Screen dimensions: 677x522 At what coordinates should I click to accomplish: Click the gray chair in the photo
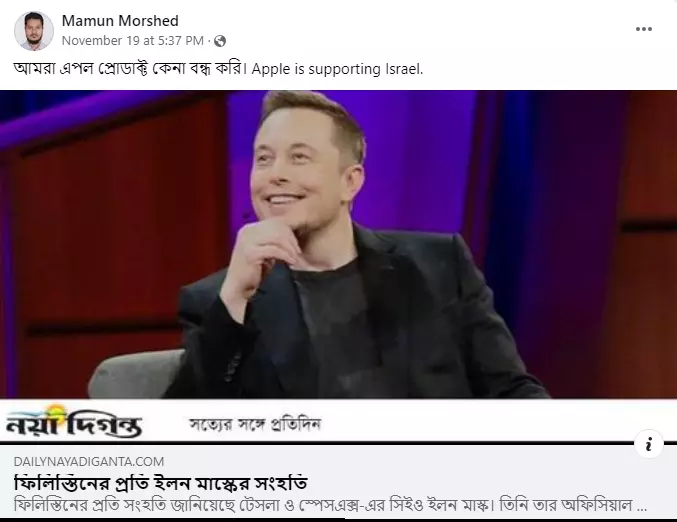coord(136,373)
